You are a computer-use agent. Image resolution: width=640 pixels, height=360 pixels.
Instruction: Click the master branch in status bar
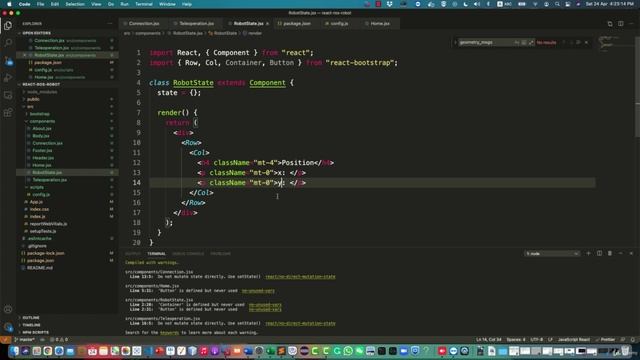tap(24, 340)
